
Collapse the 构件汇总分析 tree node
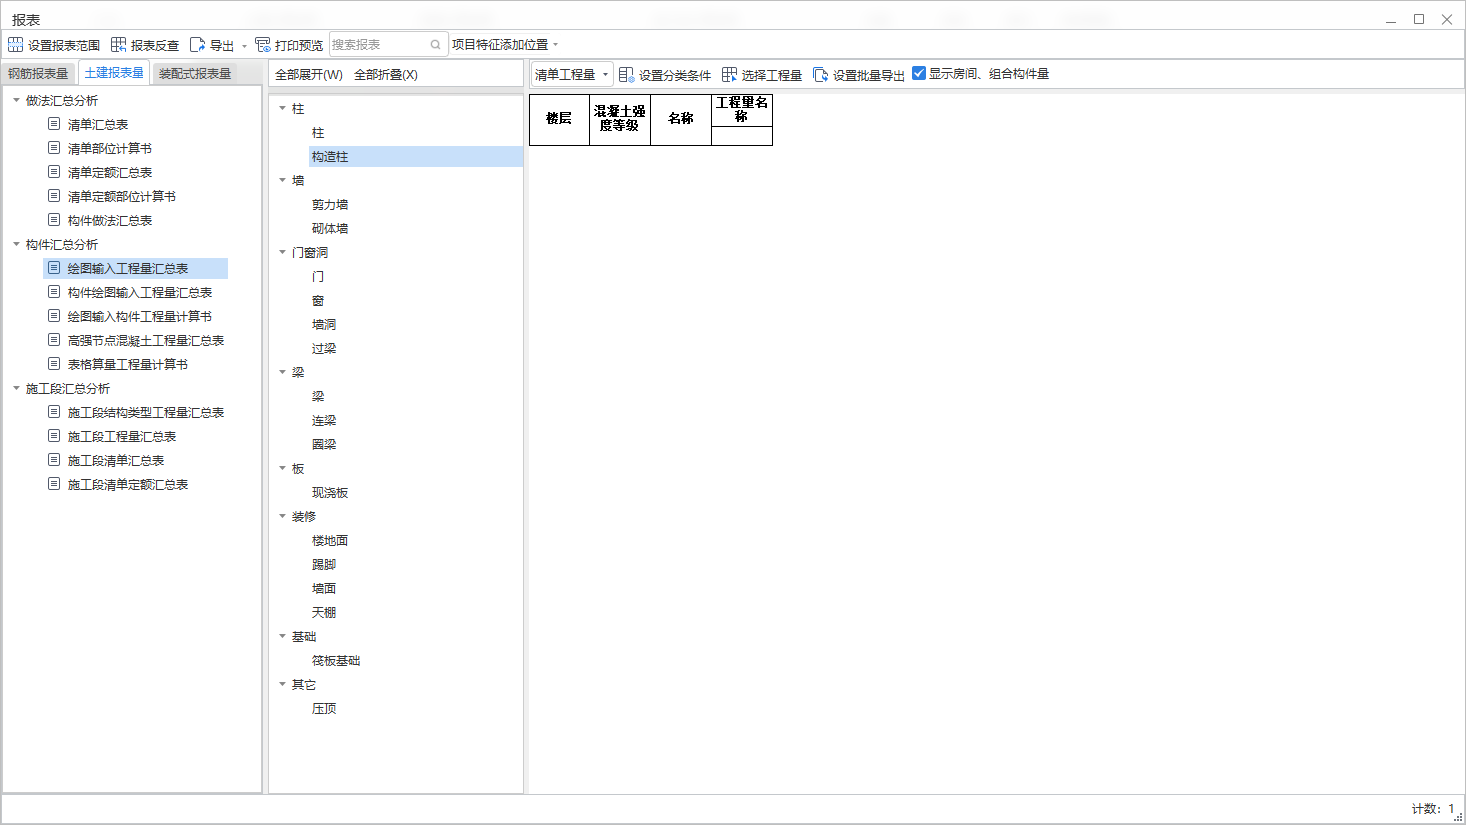click(16, 244)
